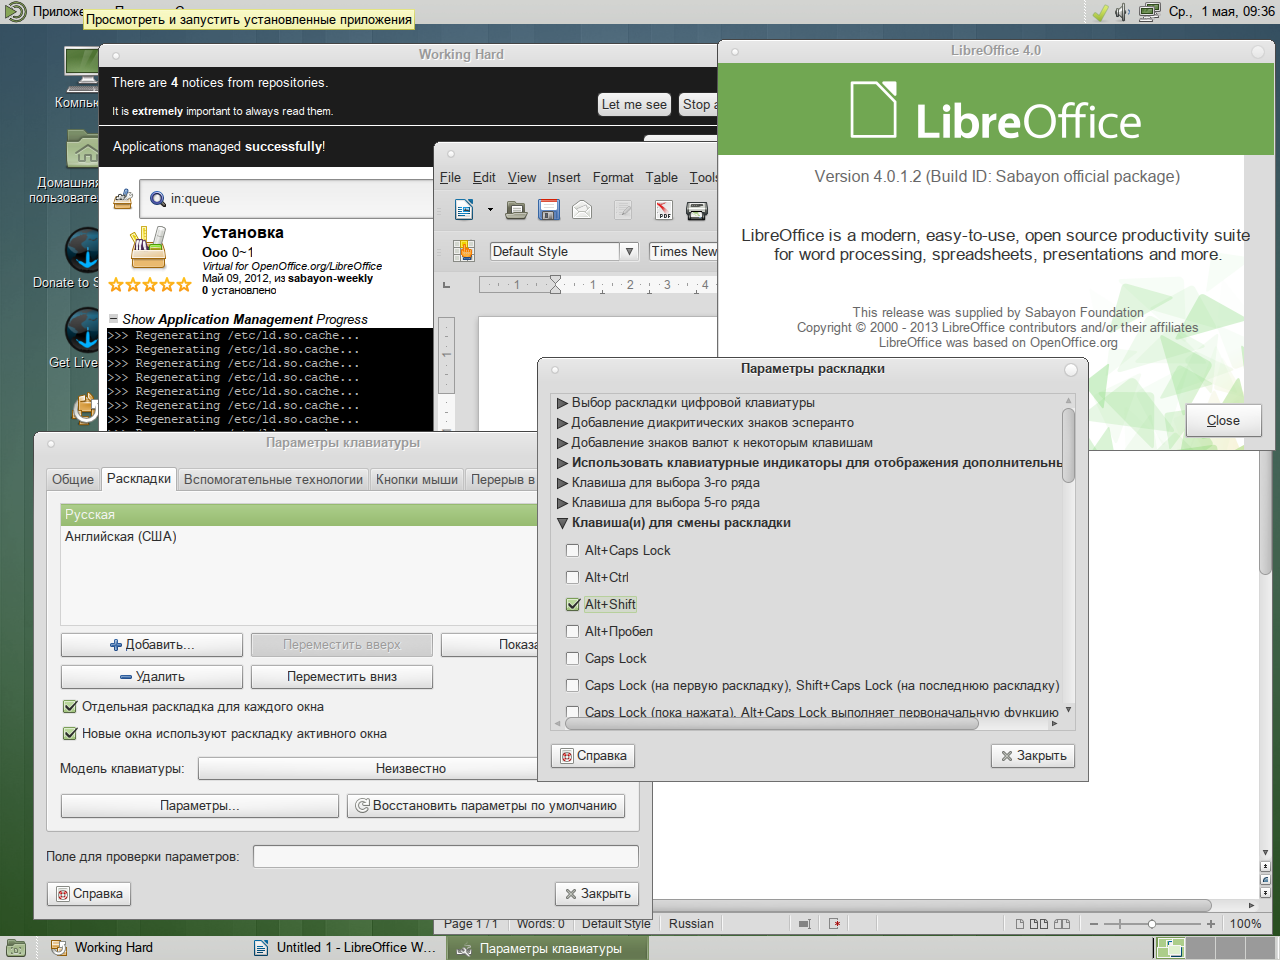Viewport: 1280px width, 960px height.
Task: Expand Добавление диакритических знаков эсперанто
Action: click(x=562, y=423)
